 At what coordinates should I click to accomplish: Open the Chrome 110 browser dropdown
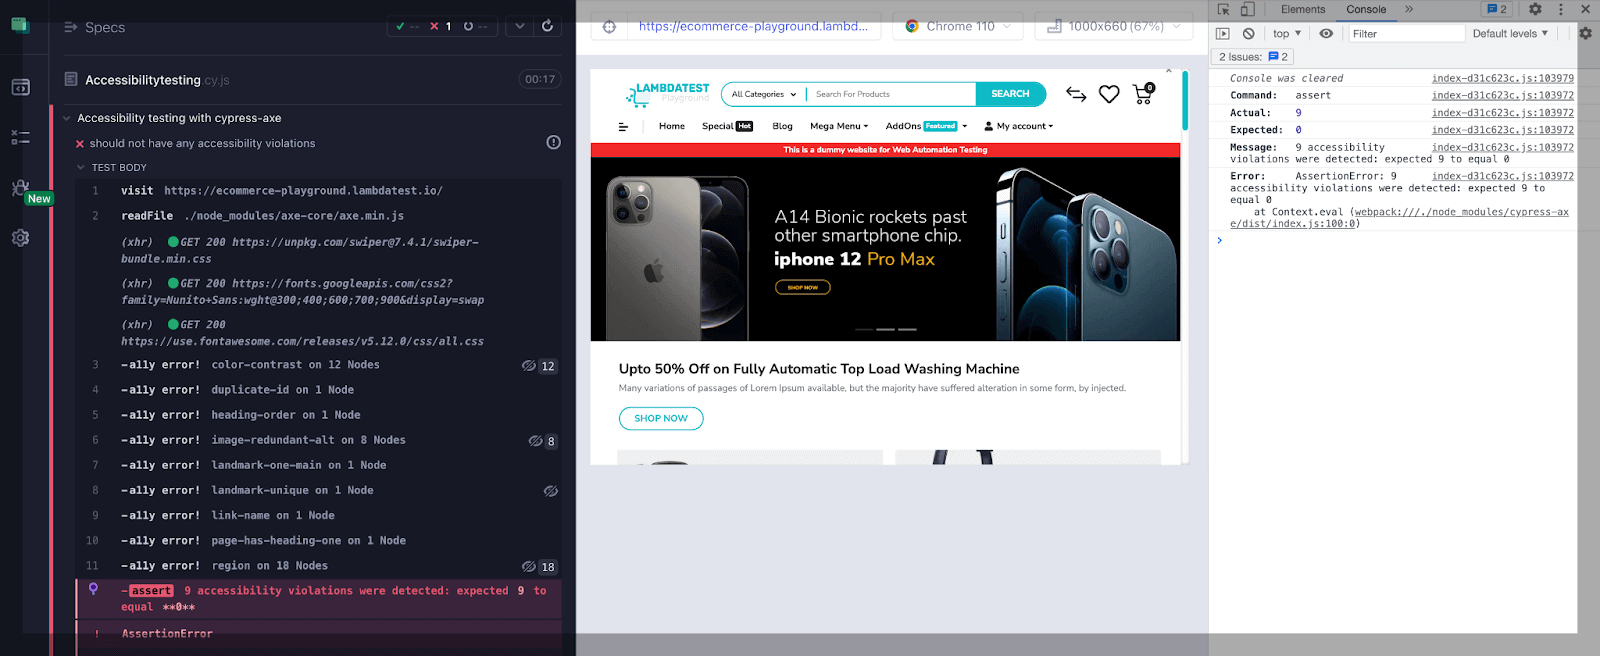958,27
